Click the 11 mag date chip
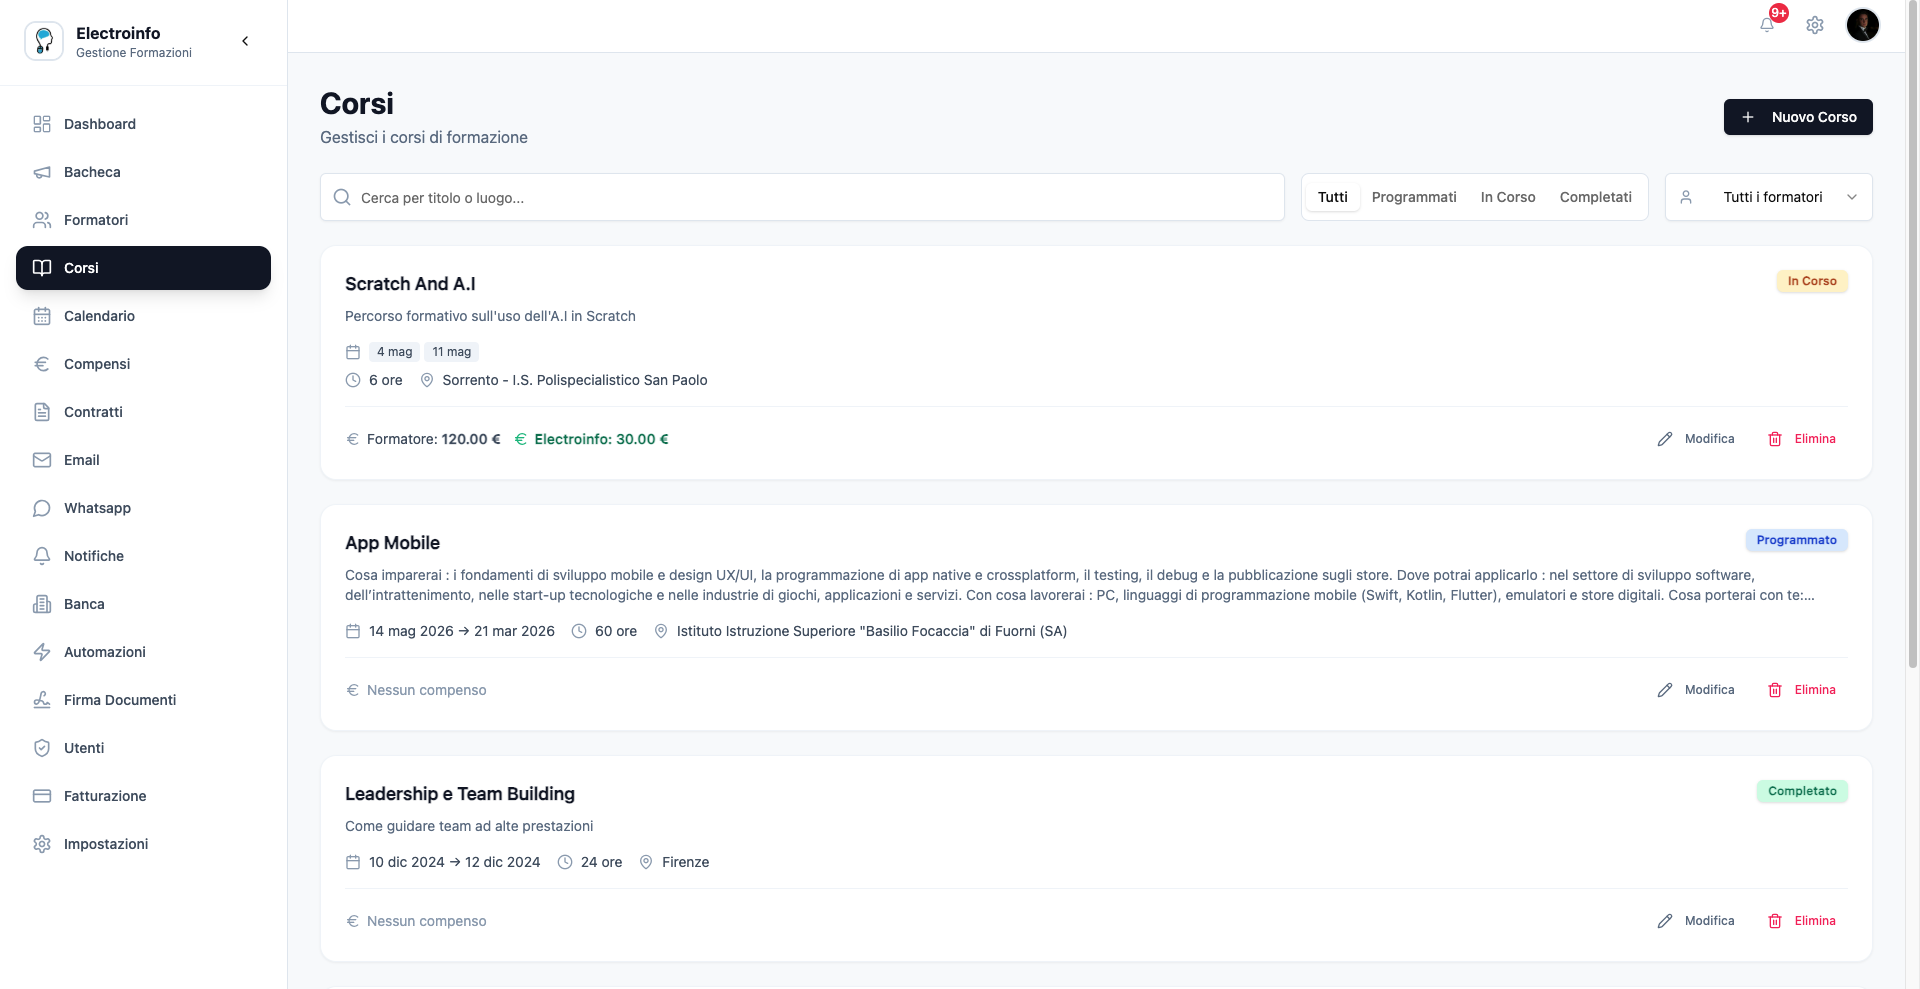 click(x=452, y=352)
